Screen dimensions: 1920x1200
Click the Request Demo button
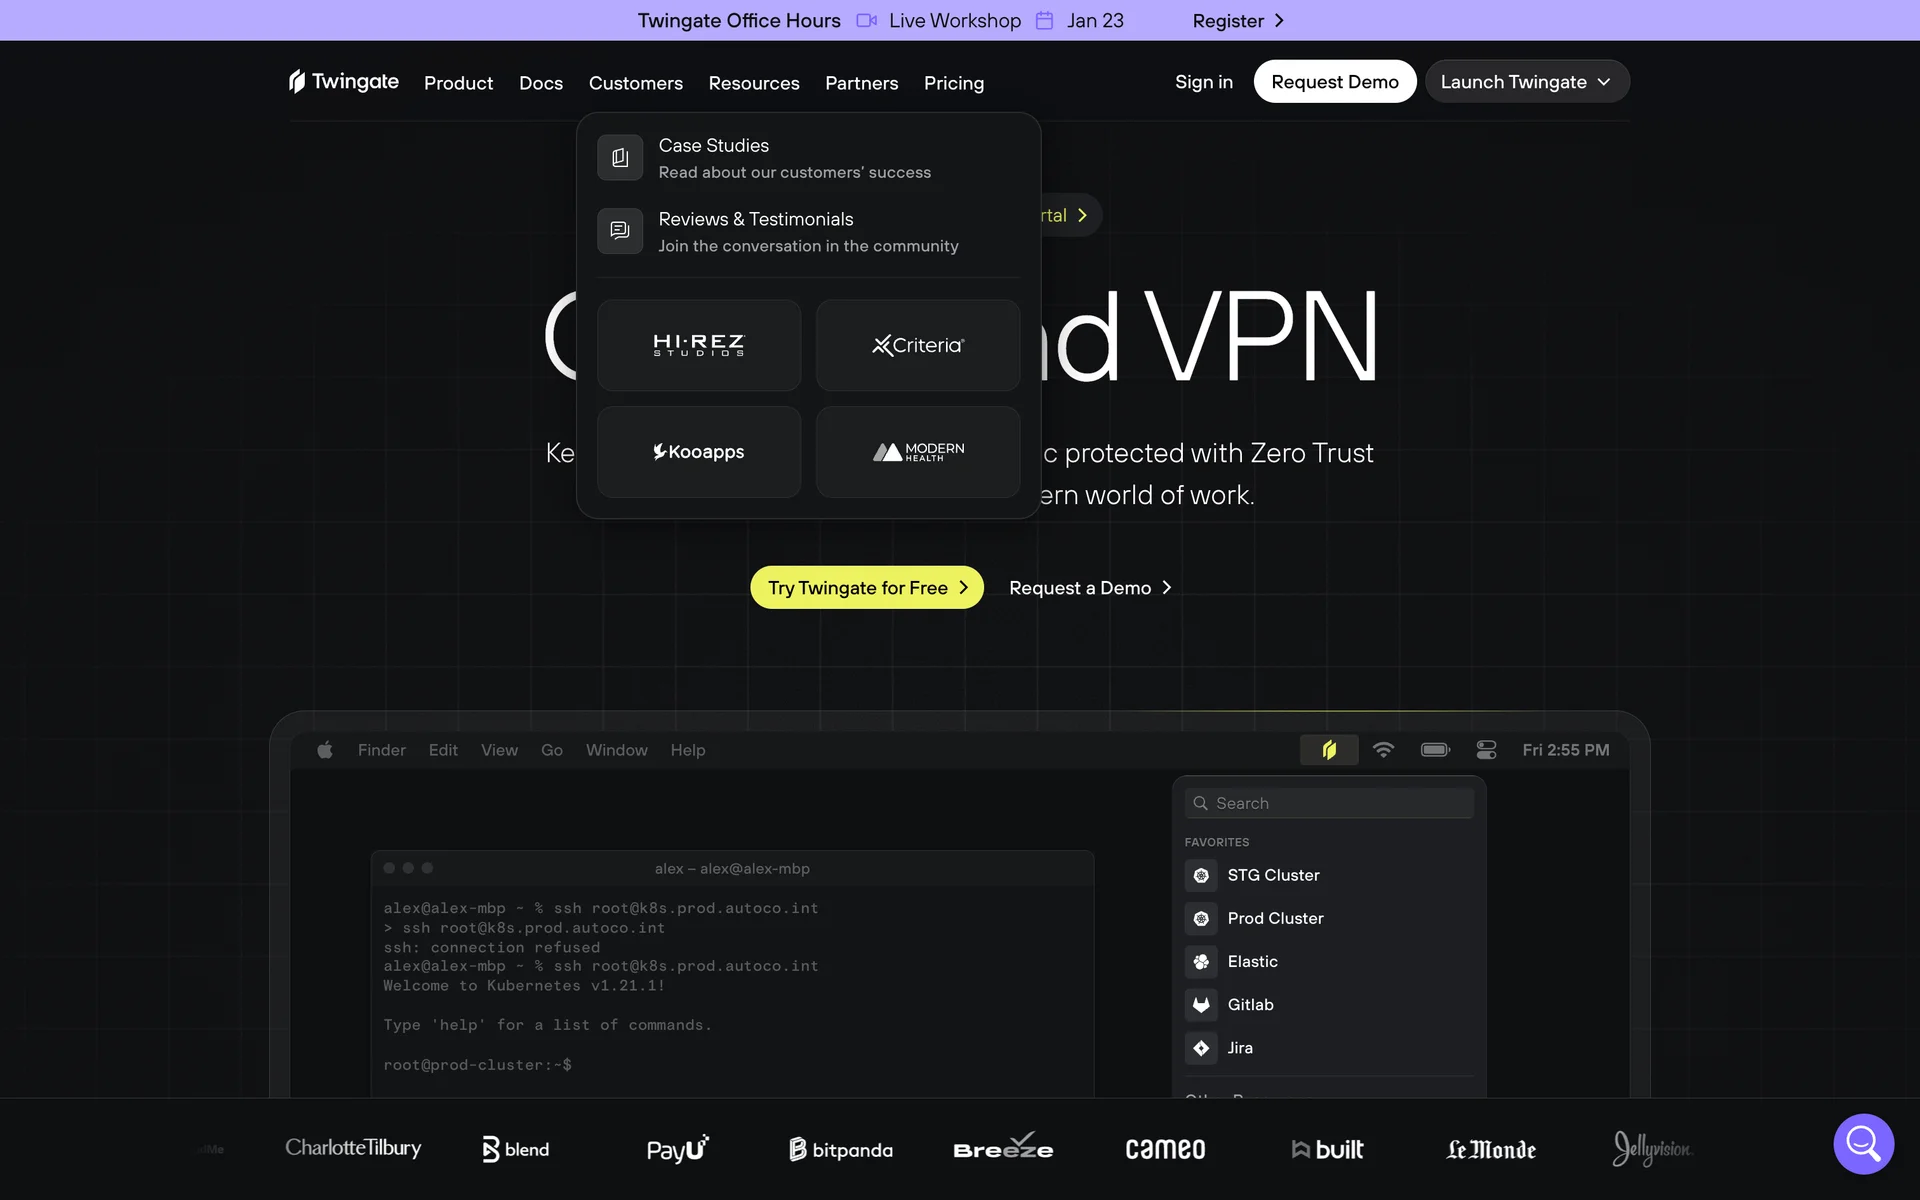pos(1334,82)
